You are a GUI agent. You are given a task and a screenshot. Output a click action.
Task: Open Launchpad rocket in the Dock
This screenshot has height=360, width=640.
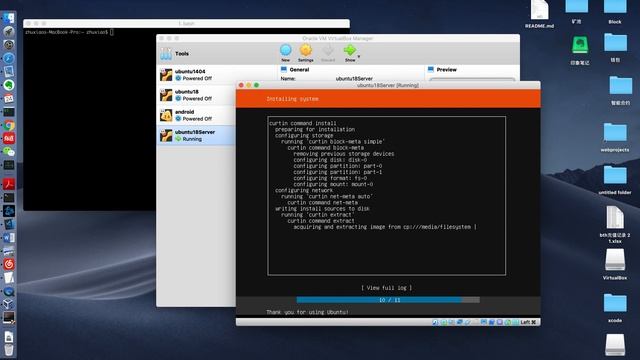[9, 31]
